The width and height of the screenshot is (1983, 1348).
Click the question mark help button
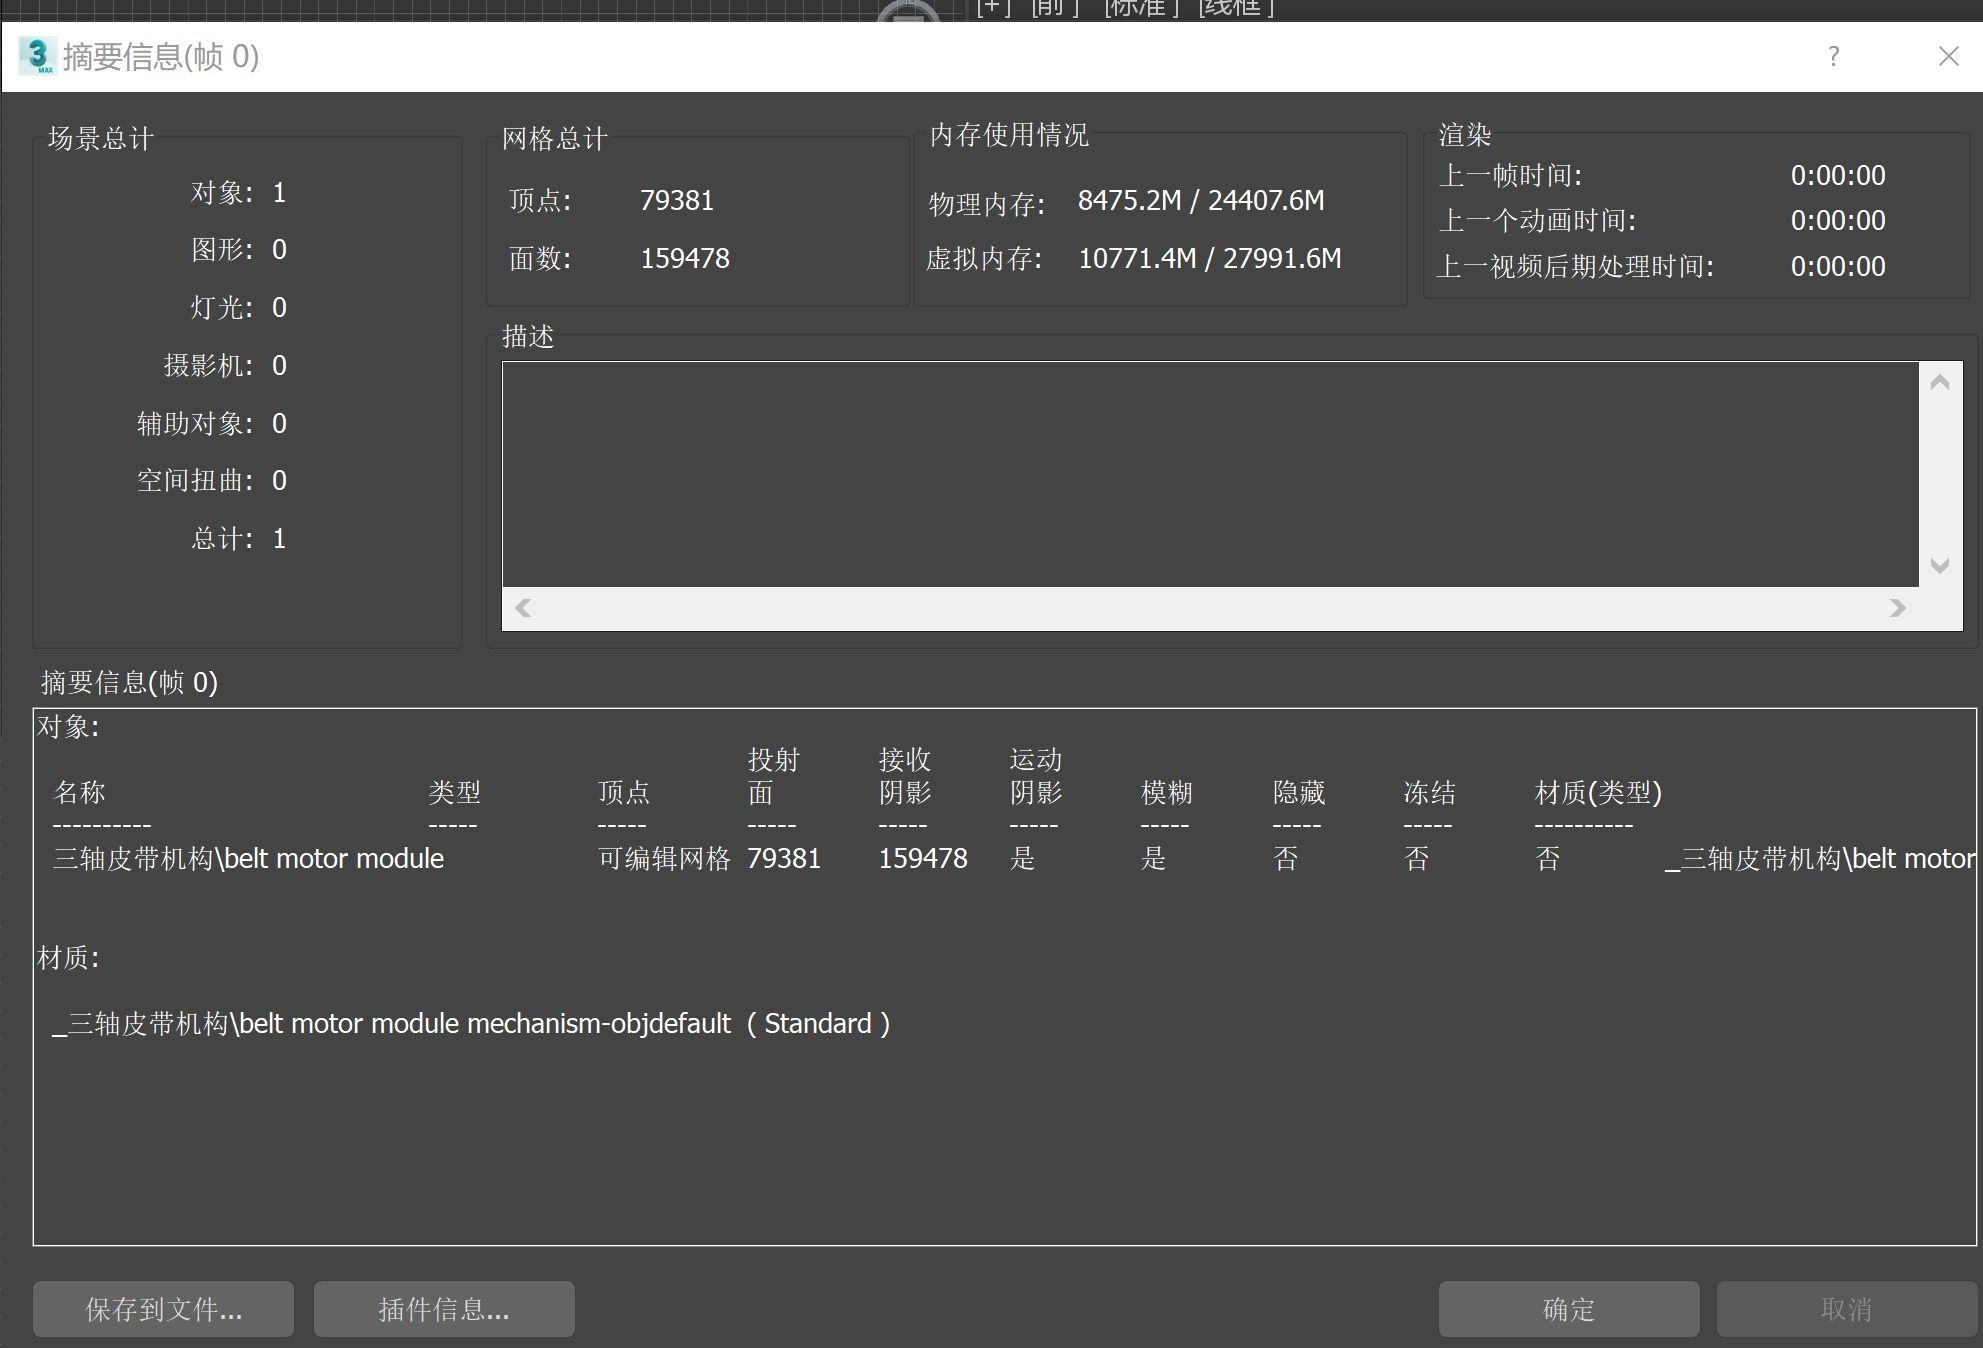(x=1833, y=57)
